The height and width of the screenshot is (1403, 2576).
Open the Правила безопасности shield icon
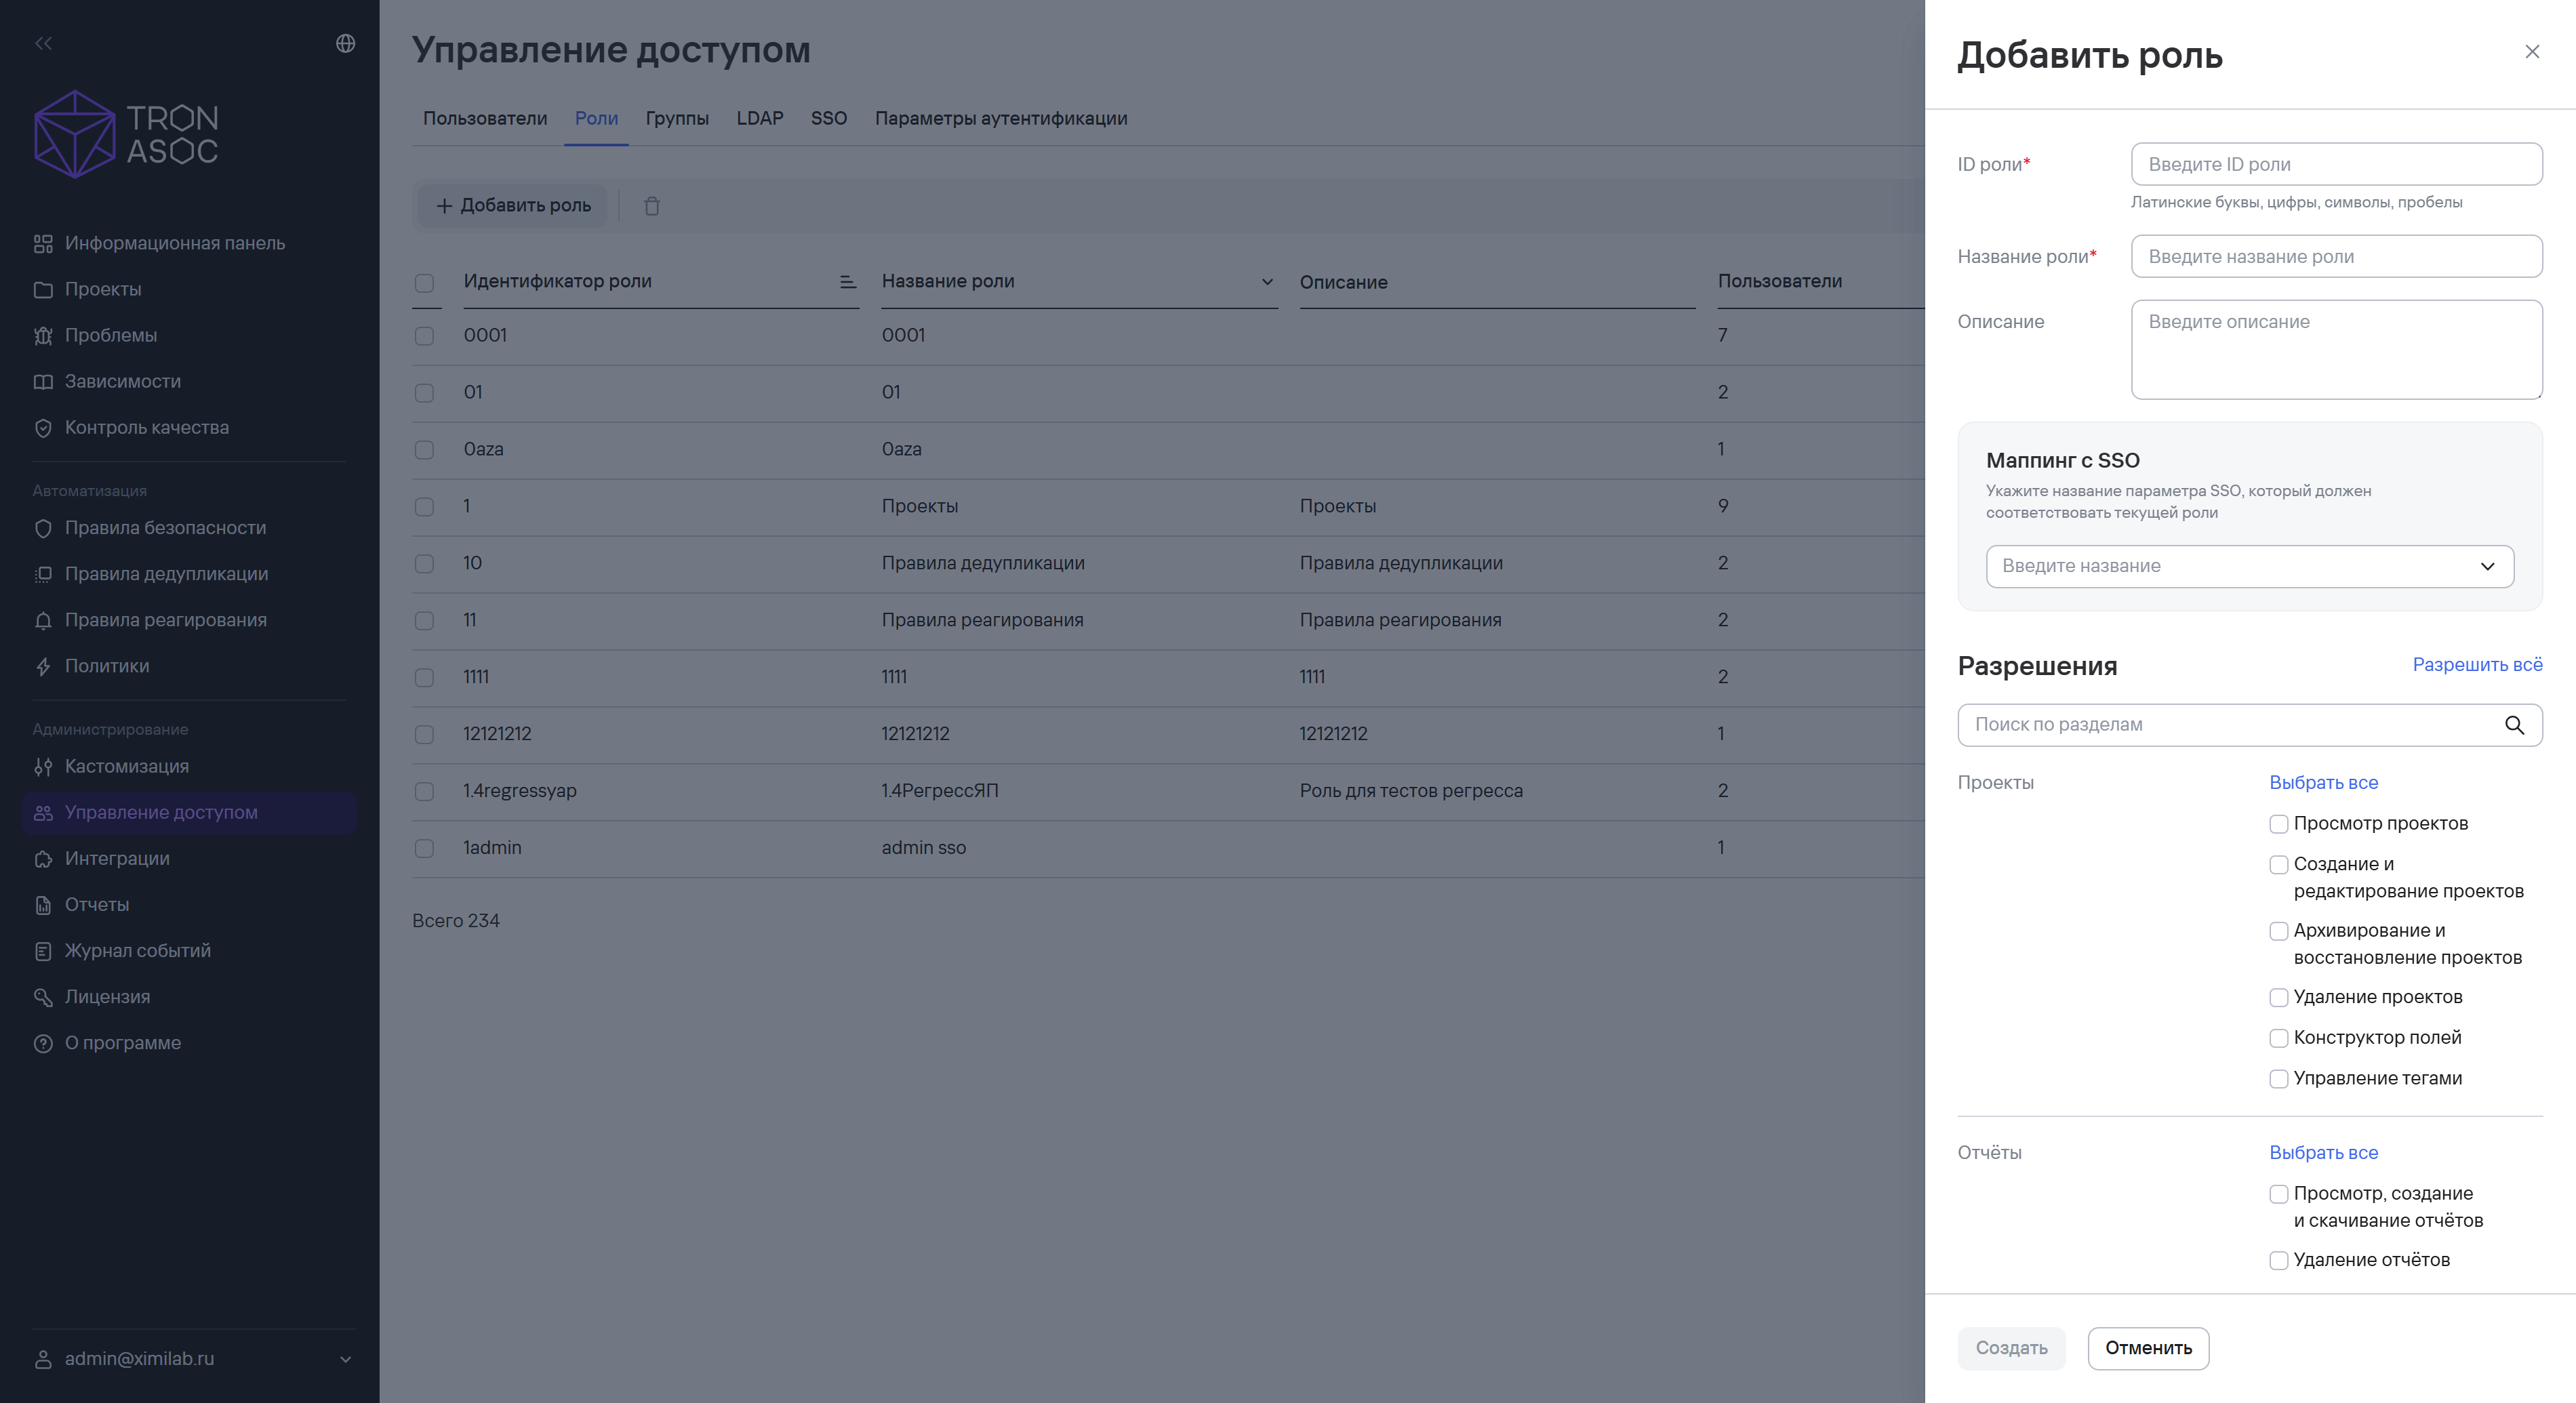[43, 528]
